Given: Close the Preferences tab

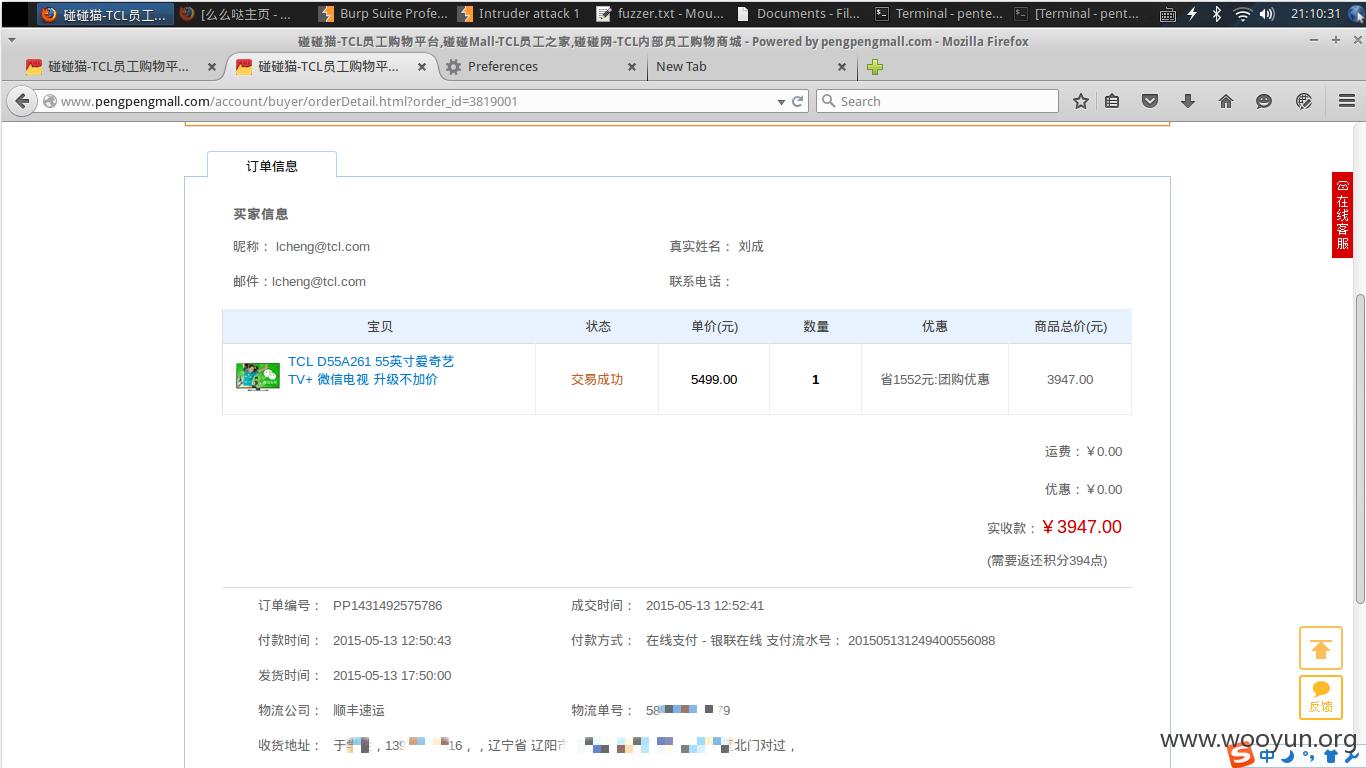Looking at the screenshot, I should point(631,67).
